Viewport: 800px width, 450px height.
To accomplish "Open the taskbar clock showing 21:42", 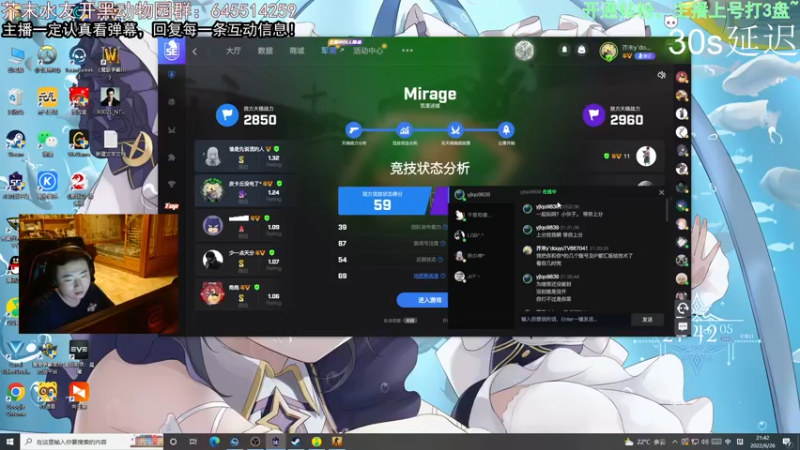I will pos(762,441).
